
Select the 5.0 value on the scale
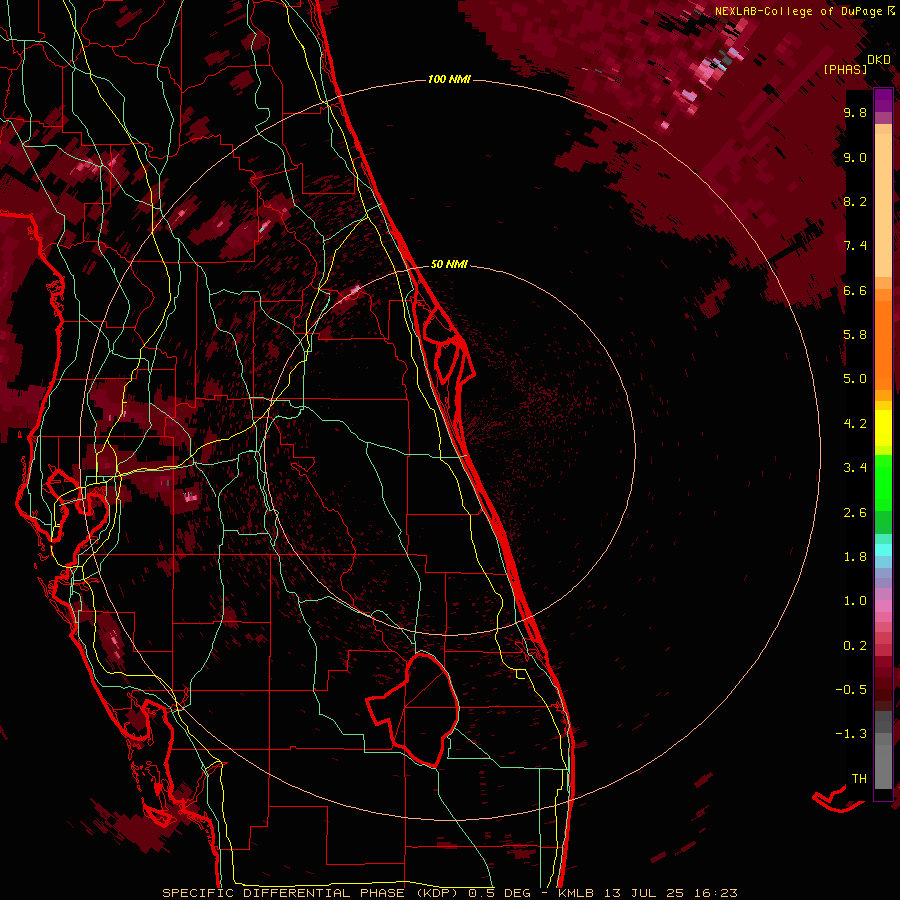pos(855,379)
